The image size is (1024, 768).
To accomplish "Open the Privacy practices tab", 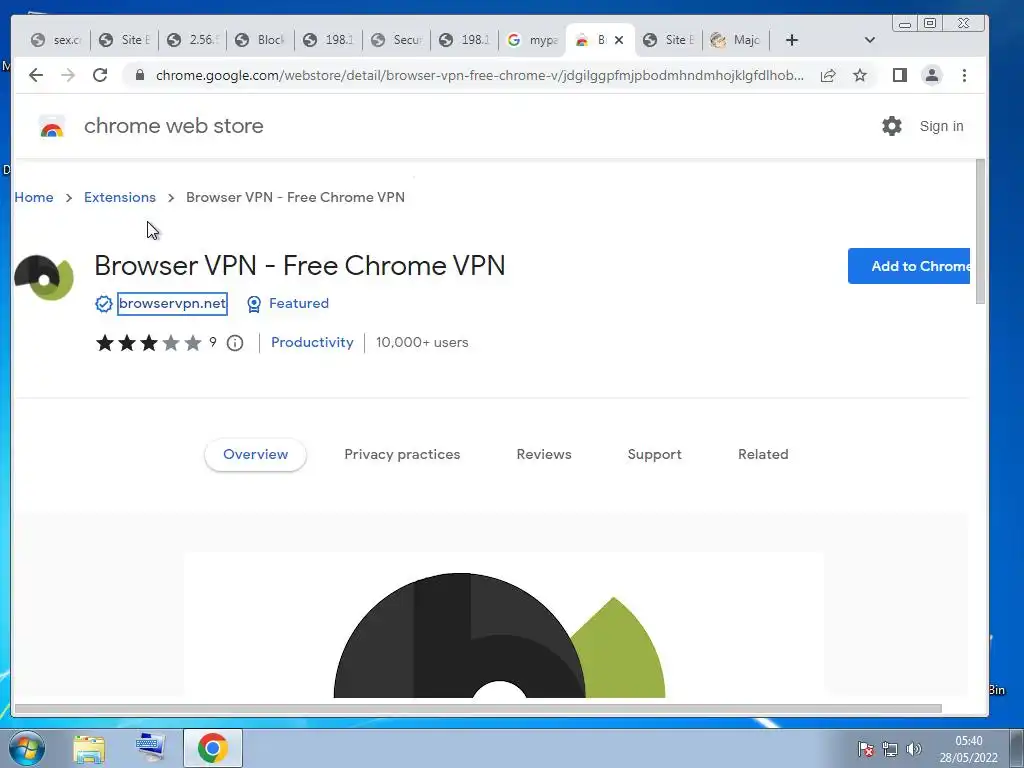I will click(402, 455).
